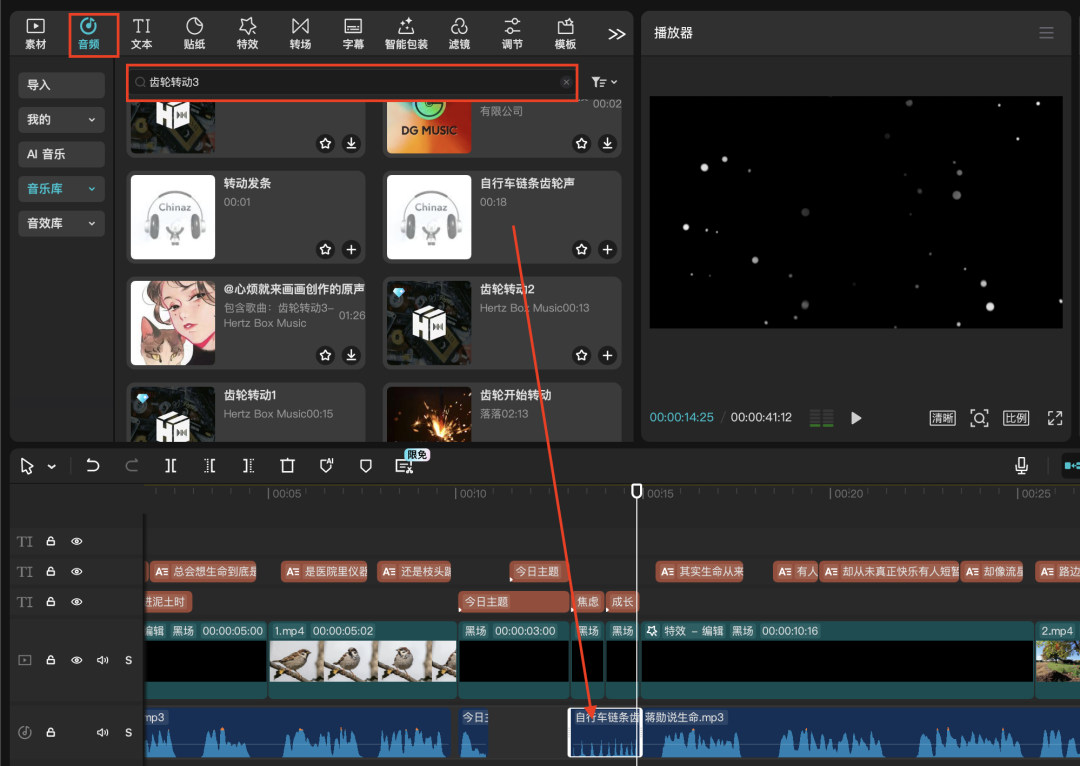Expand the 音效库 sidebar category
The width and height of the screenshot is (1080, 766).
(x=62, y=223)
